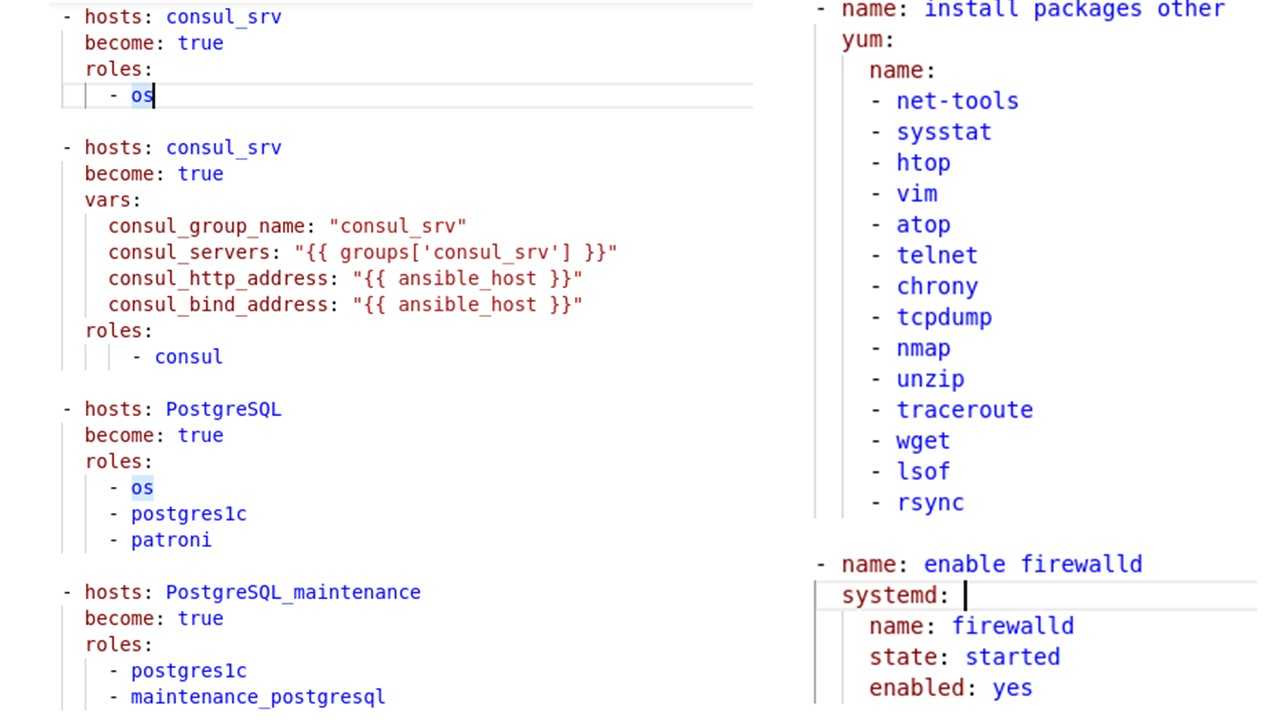The width and height of the screenshot is (1280, 720).
Task: Click the rsync package entry
Action: (930, 503)
